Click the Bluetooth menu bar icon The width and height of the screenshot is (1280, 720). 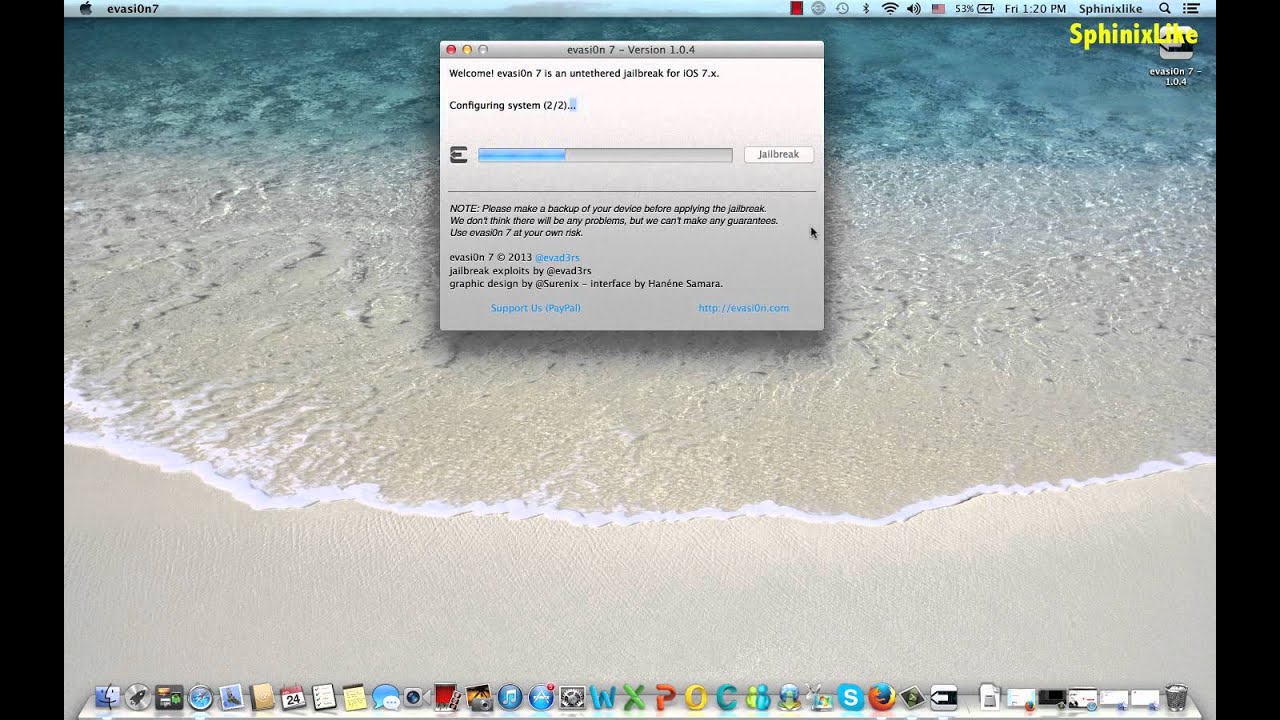point(866,8)
